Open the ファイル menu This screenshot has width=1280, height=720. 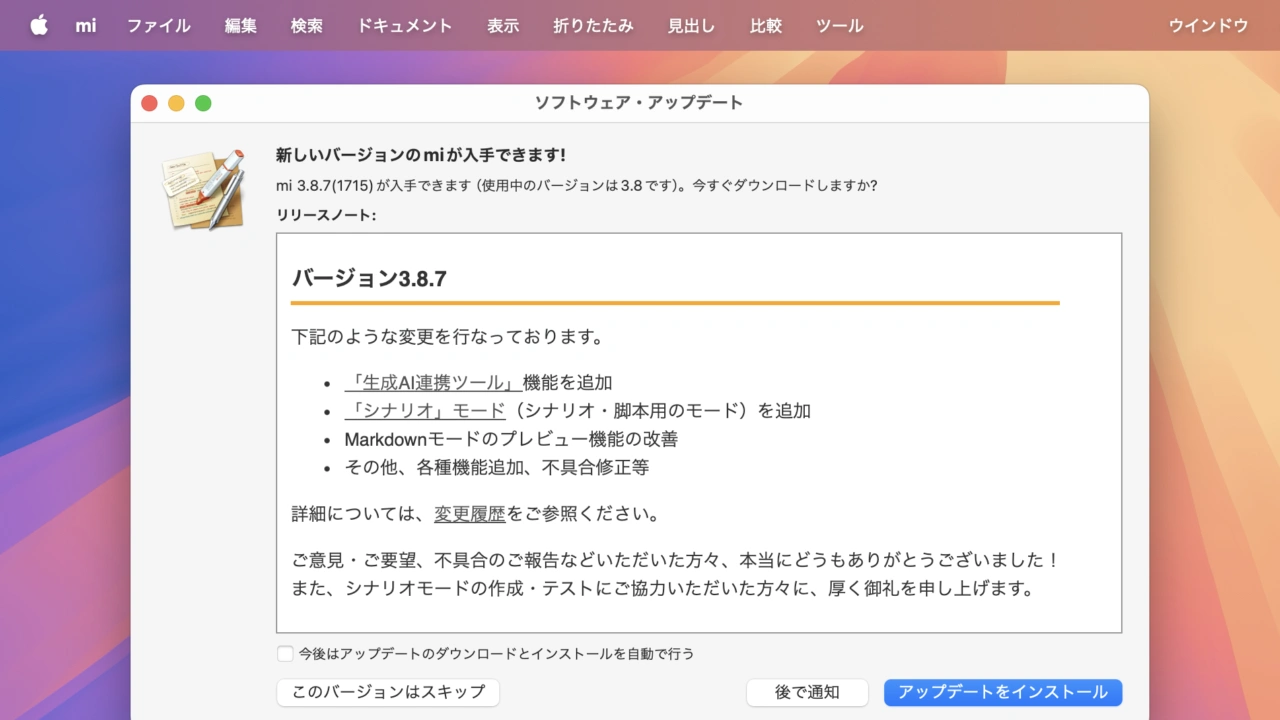coord(158,26)
